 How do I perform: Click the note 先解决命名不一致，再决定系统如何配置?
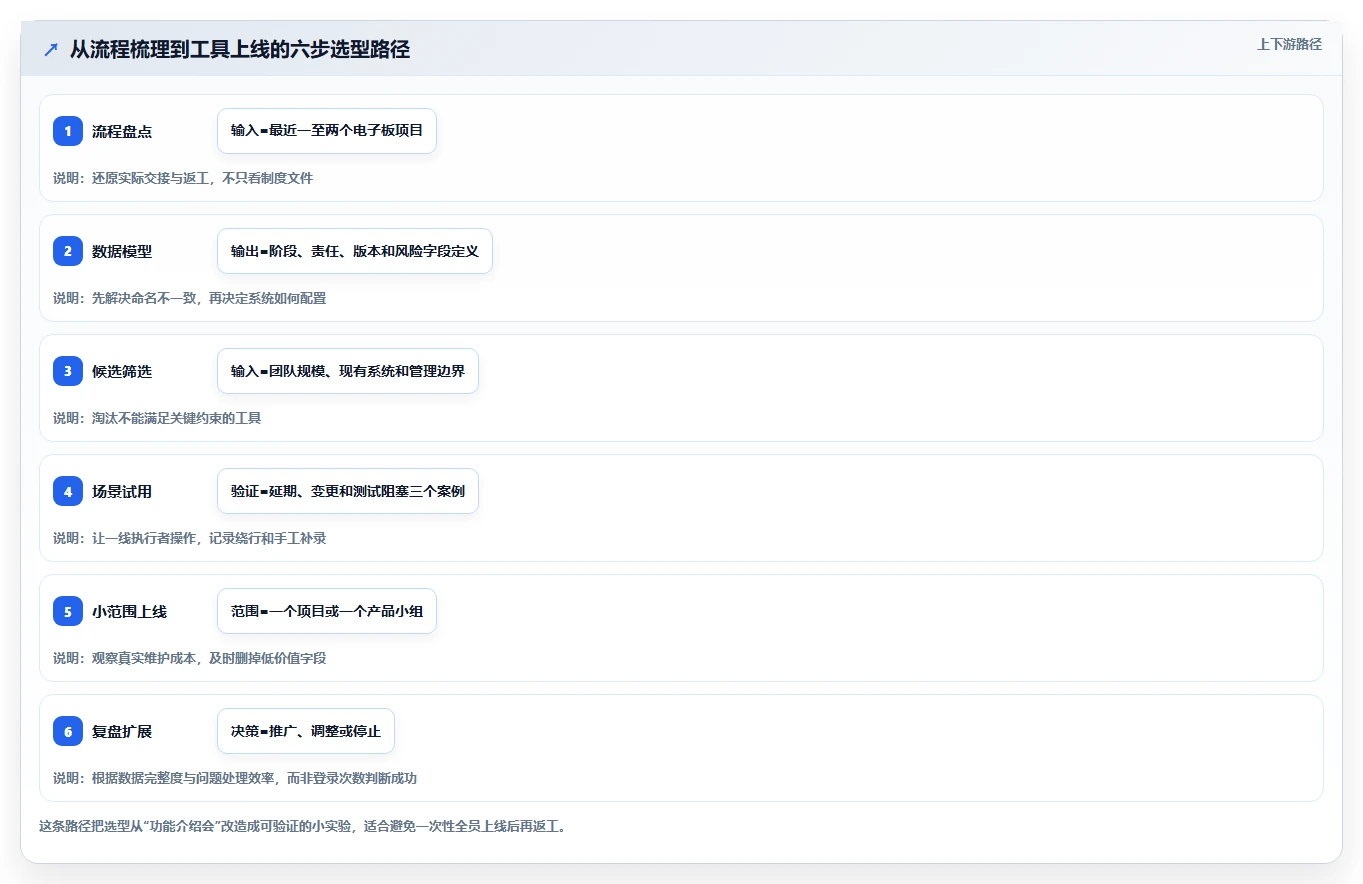pyautogui.click(x=190, y=298)
